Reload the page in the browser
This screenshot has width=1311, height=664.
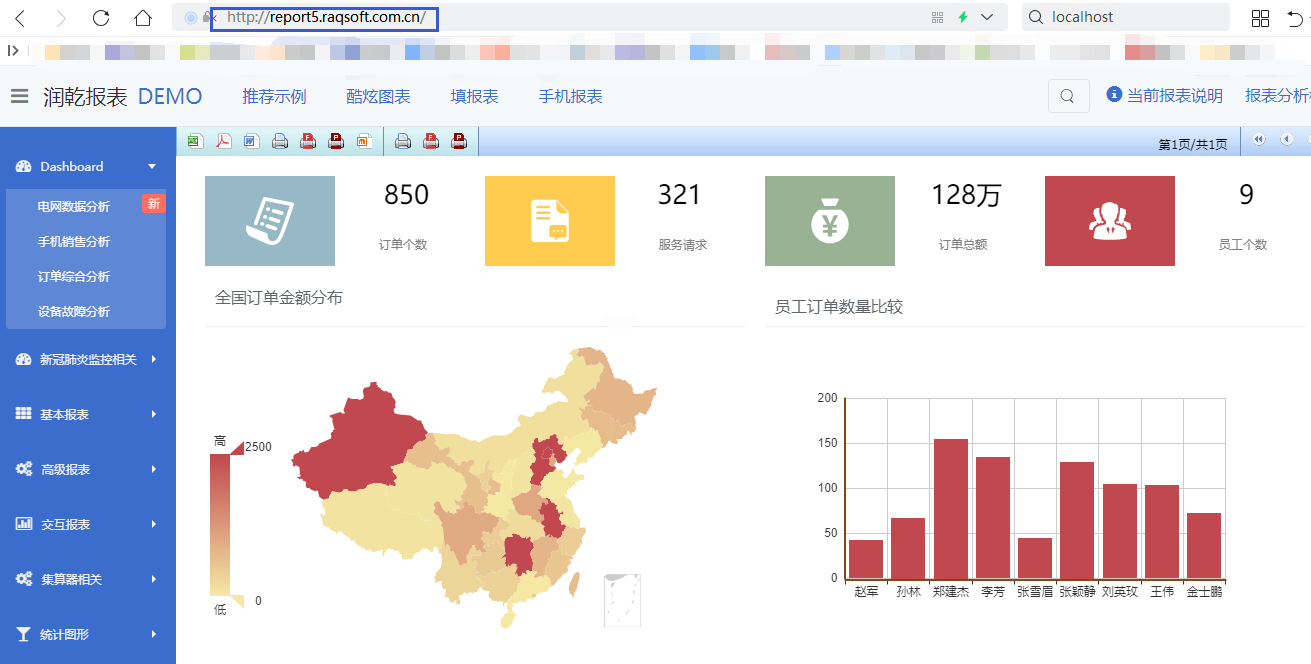tap(101, 18)
